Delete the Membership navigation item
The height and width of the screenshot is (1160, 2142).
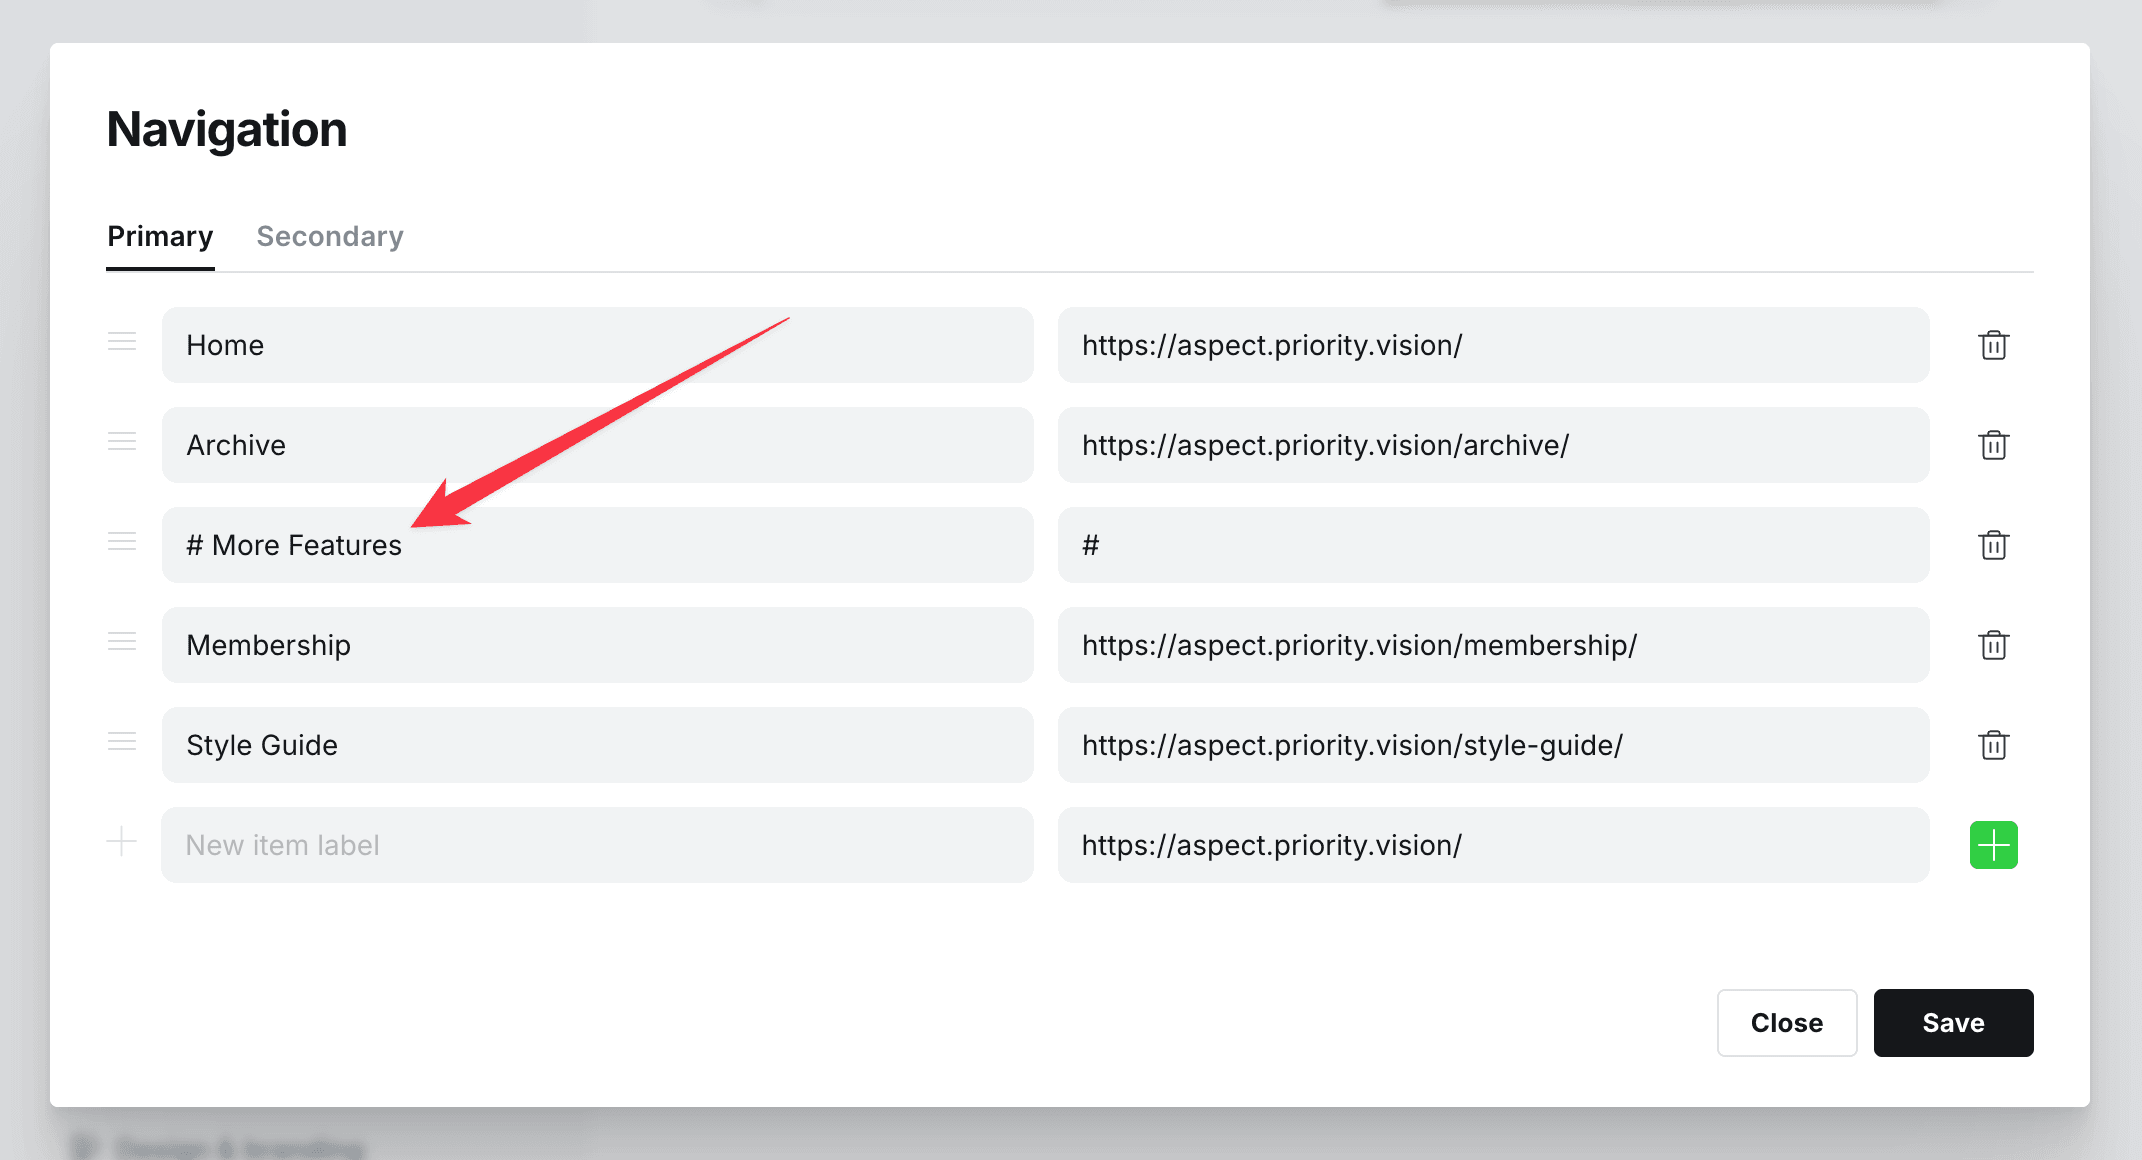point(1993,645)
